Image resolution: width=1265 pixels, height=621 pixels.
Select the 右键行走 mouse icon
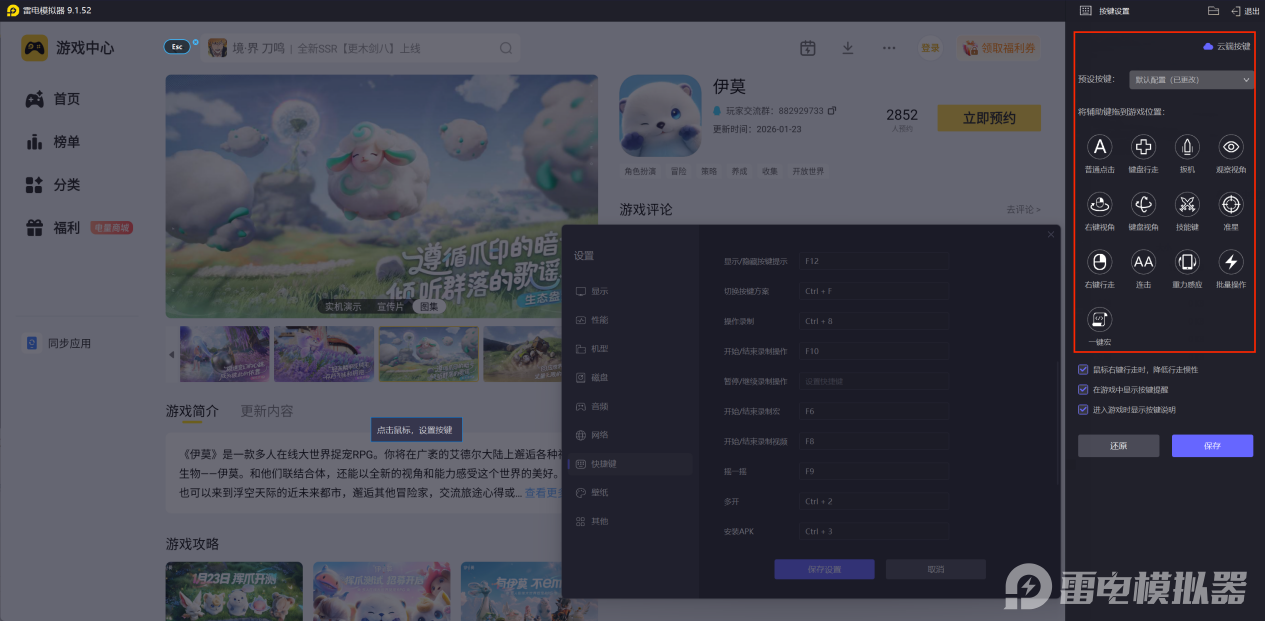(1100, 262)
